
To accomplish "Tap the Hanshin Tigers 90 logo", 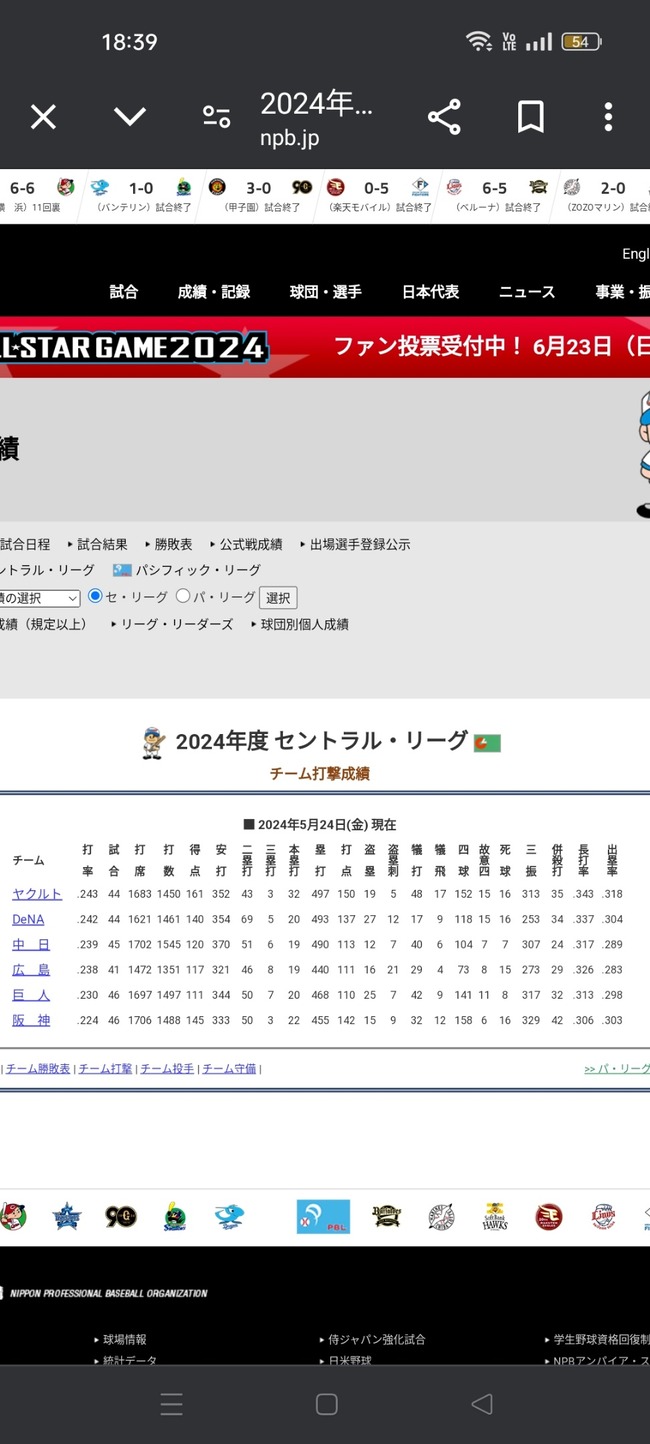I will 121,1217.
